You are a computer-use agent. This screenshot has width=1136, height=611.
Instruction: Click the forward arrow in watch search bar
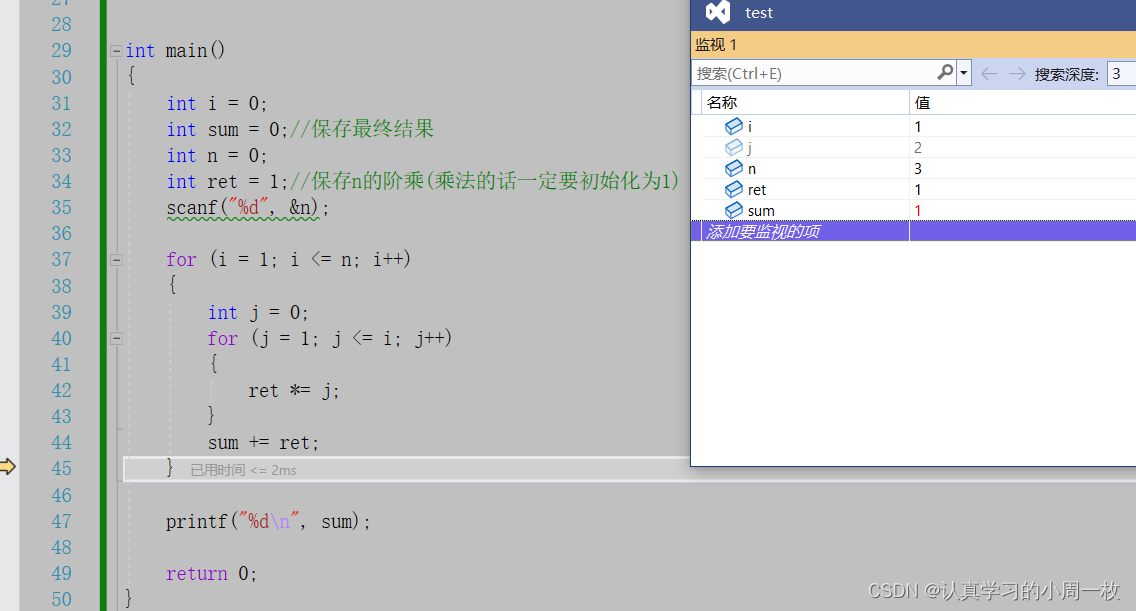[x=1017, y=73]
